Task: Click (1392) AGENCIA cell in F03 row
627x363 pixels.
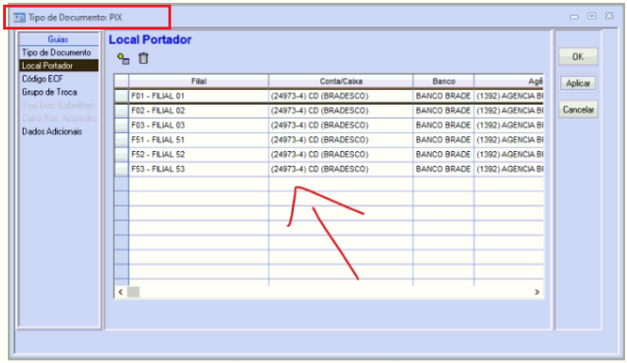Action: pos(509,125)
